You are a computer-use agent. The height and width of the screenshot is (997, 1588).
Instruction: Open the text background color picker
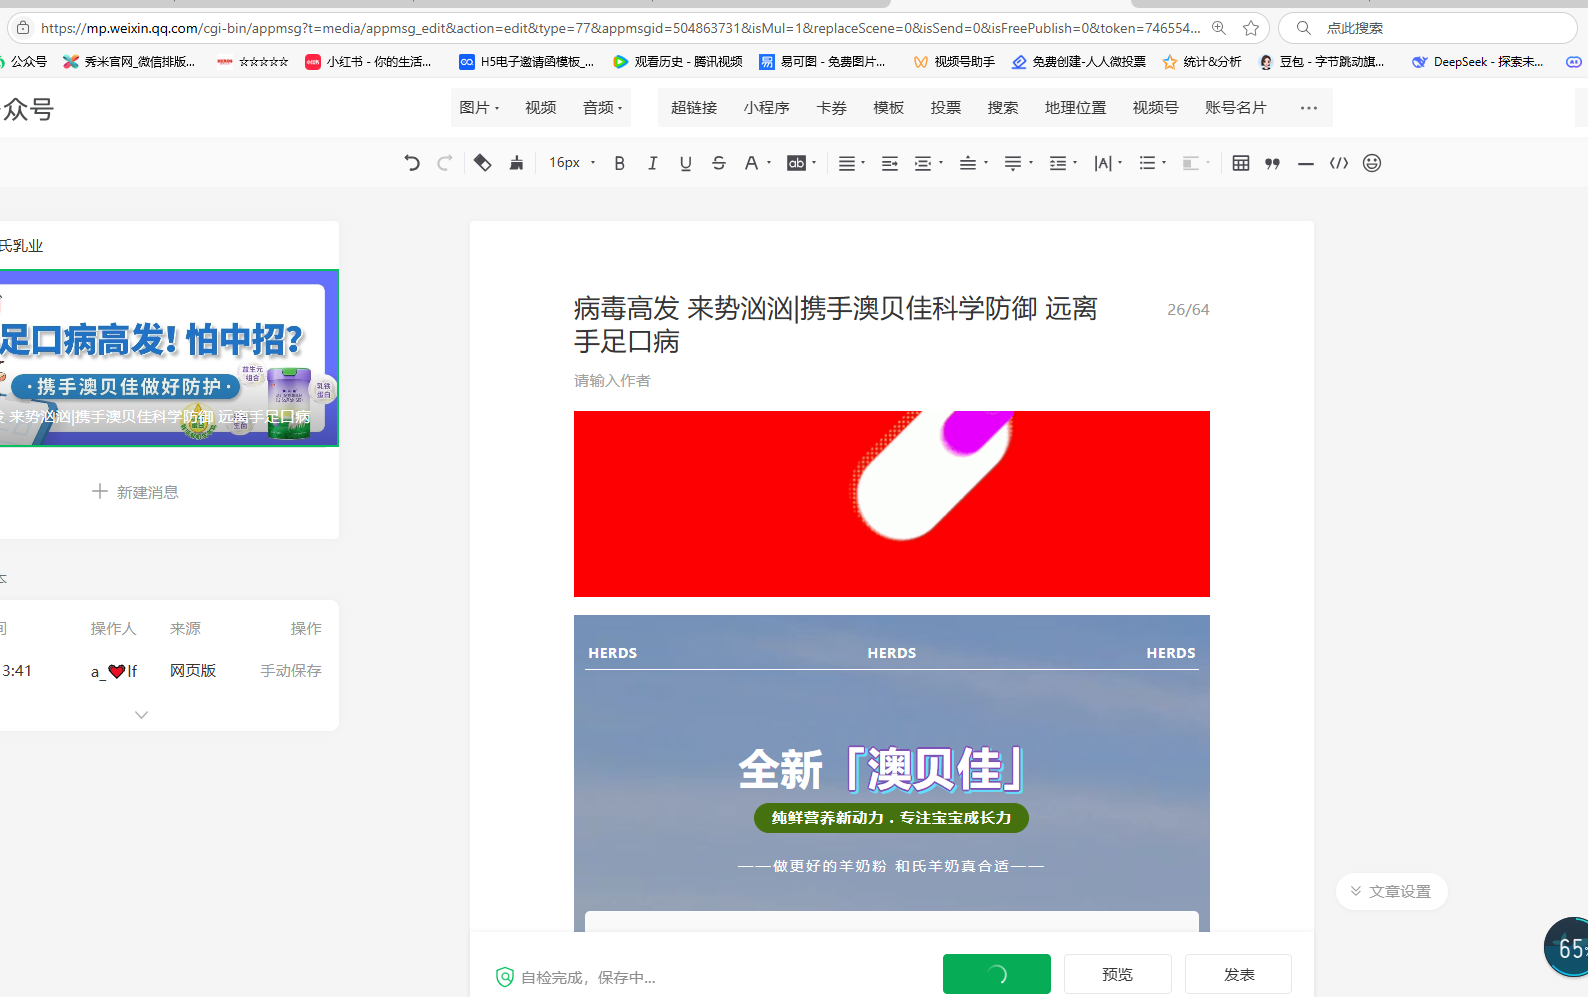point(801,163)
